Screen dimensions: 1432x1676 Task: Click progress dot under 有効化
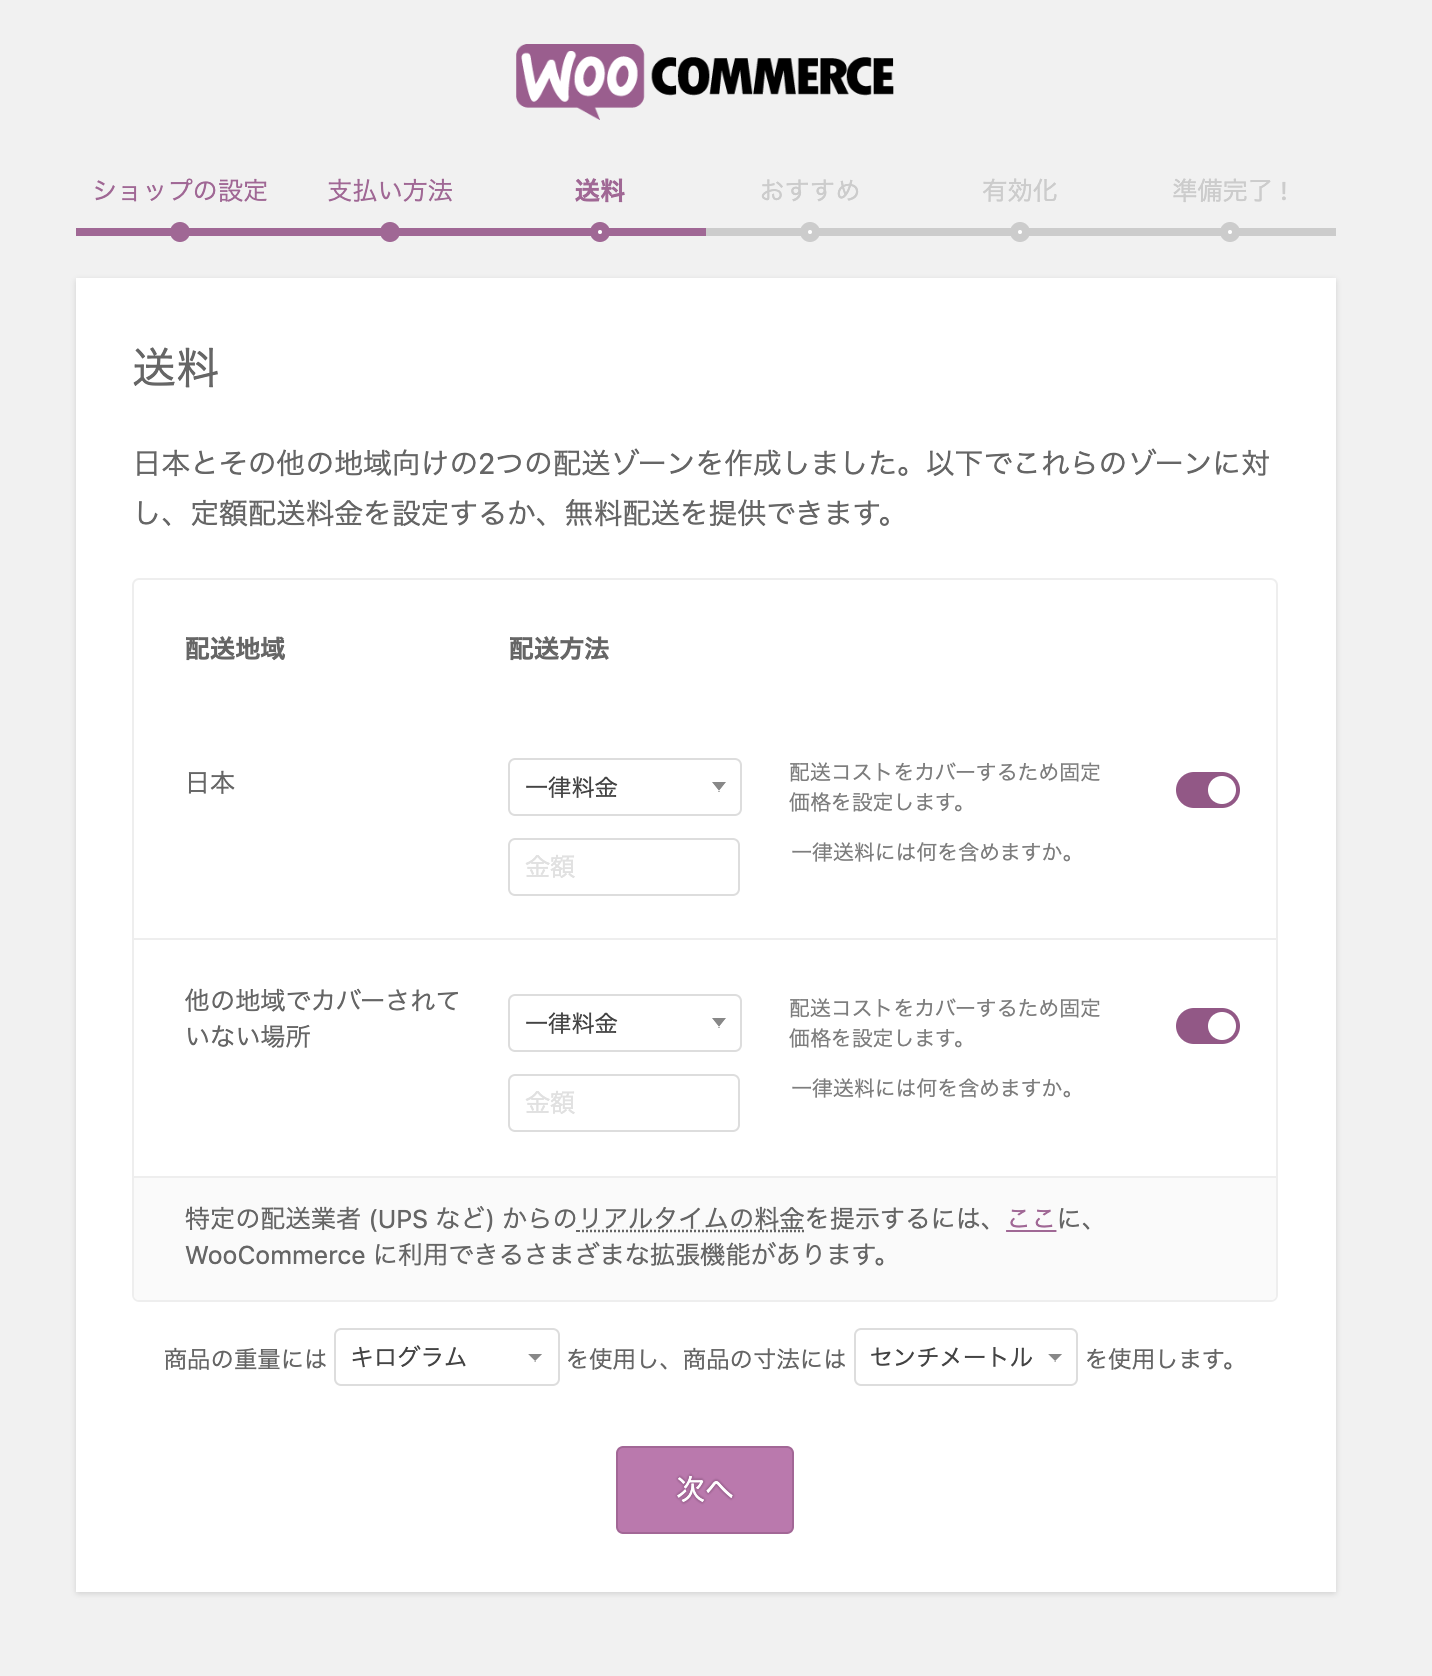tap(1019, 232)
